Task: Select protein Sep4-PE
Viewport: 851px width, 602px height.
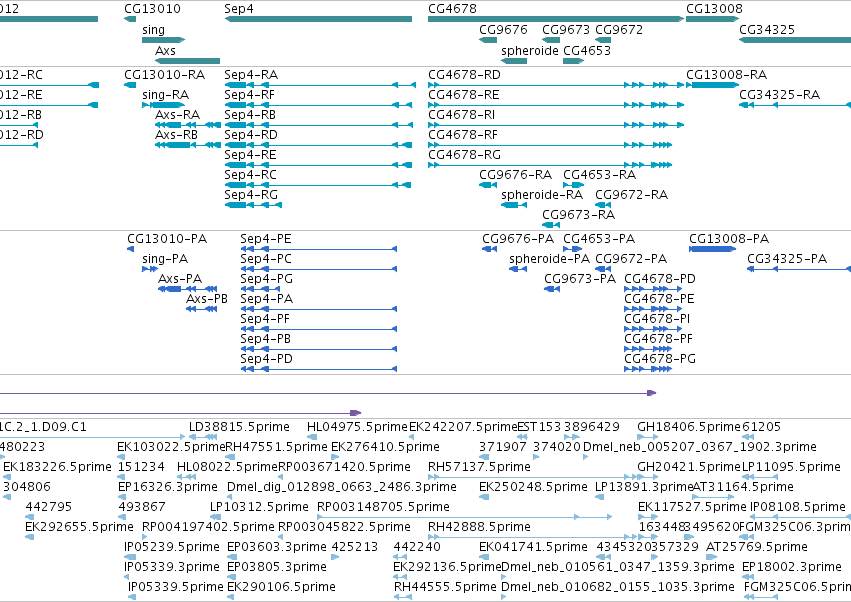Action: tap(319, 249)
